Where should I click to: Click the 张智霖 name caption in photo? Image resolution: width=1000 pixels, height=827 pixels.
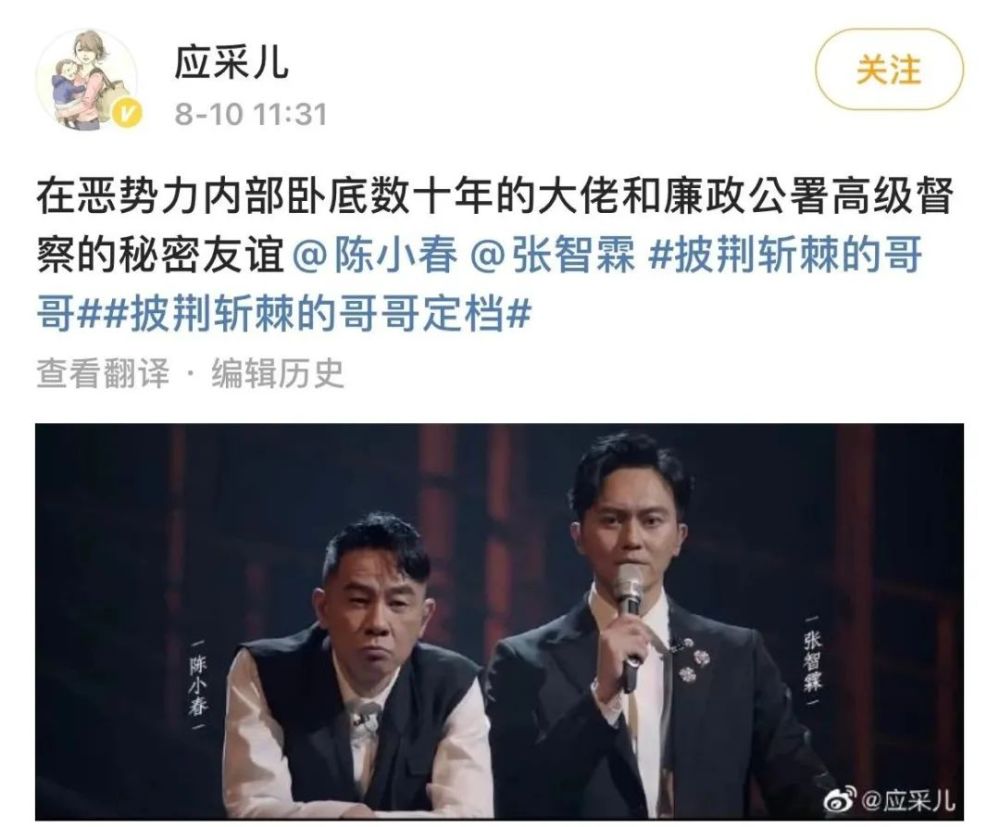point(813,660)
